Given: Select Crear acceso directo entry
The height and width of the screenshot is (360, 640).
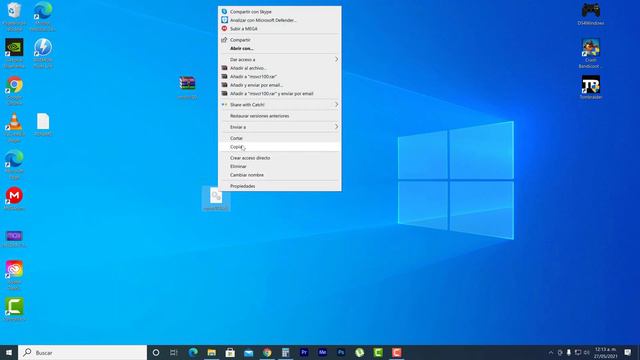Looking at the screenshot, I should pos(280,158).
